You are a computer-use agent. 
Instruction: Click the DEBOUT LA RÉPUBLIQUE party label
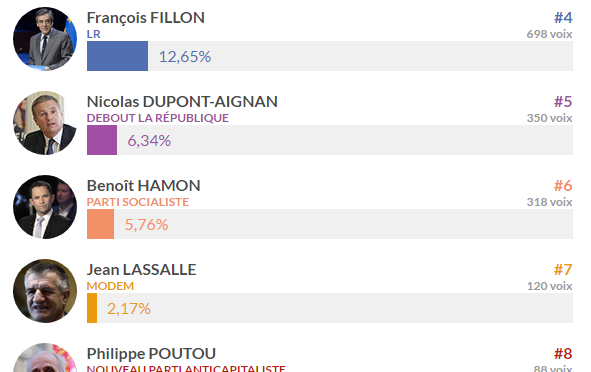(158, 118)
